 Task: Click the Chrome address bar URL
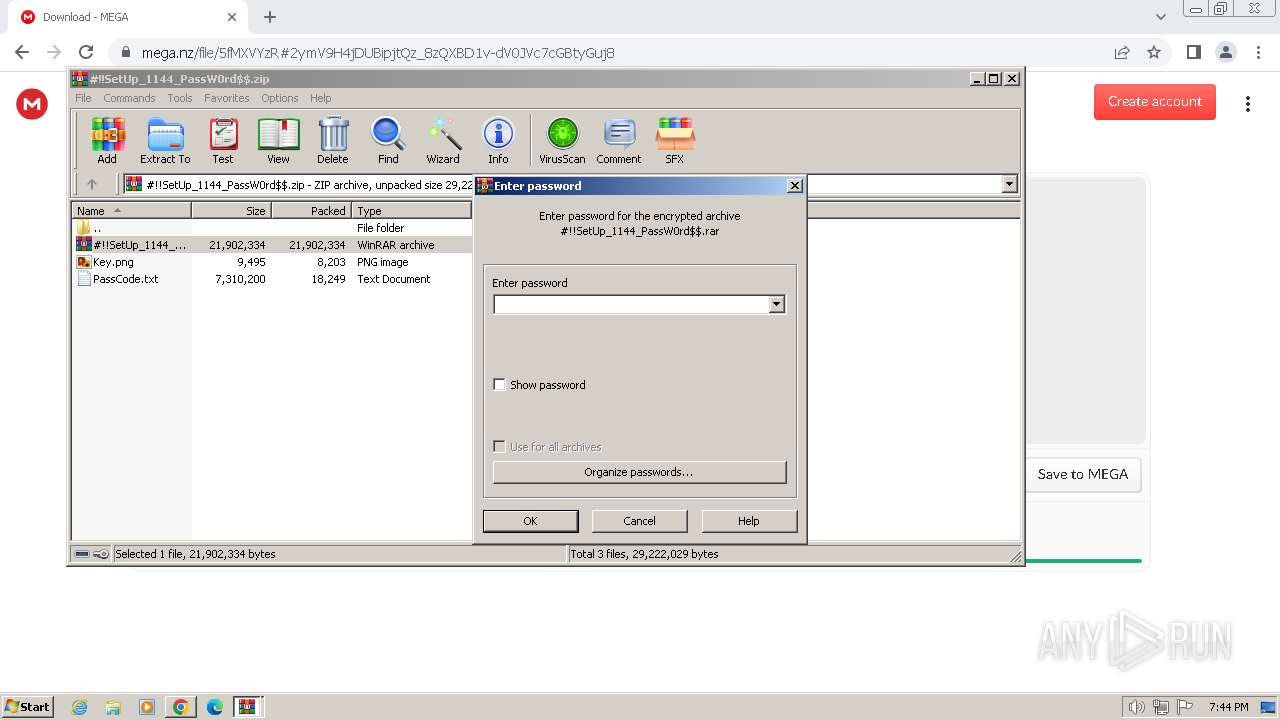pyautogui.click(x=378, y=53)
